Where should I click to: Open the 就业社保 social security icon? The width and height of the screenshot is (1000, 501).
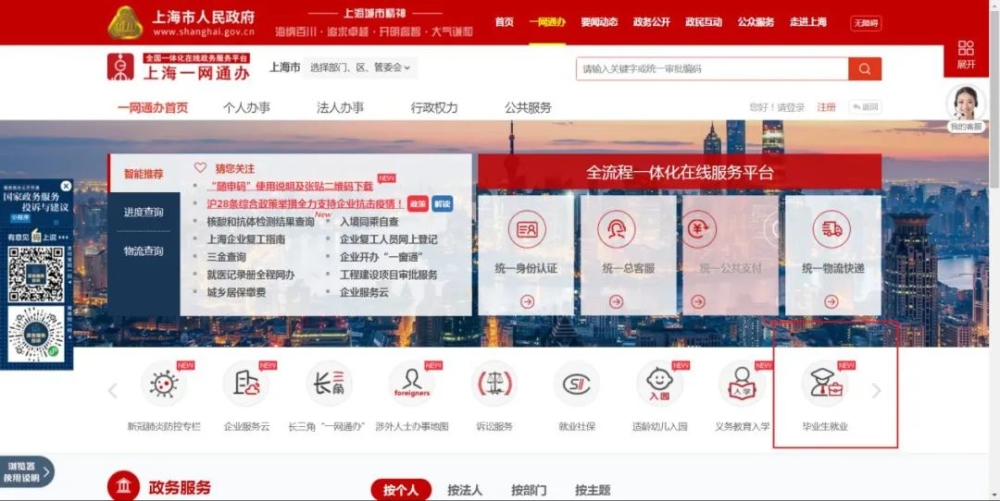pos(577,385)
